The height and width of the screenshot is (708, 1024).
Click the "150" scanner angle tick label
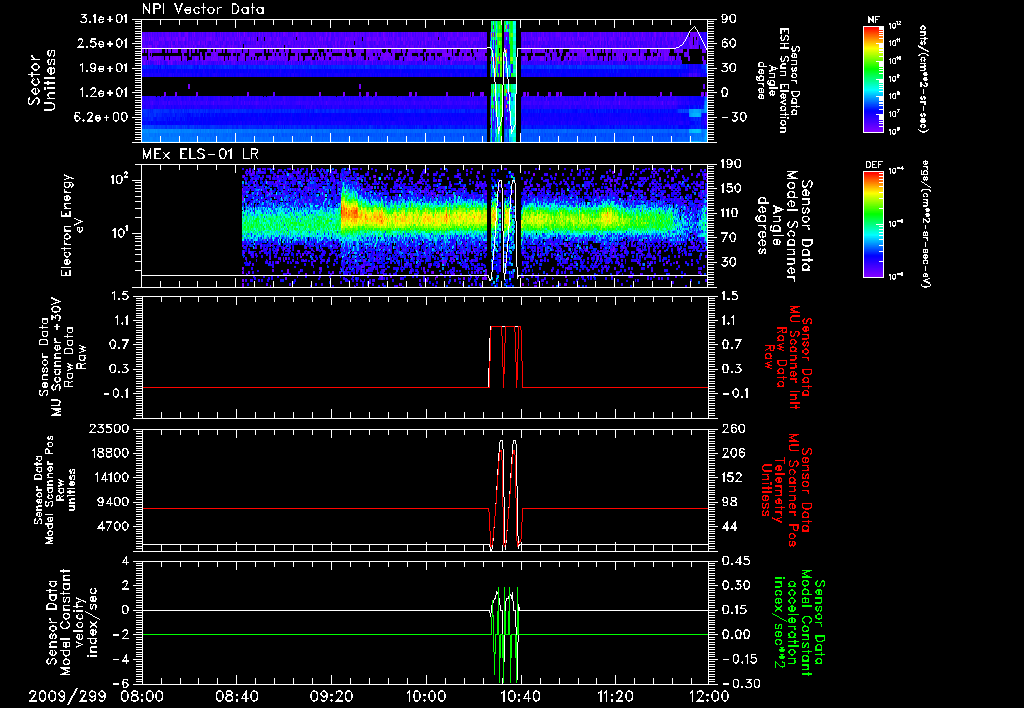tap(731, 188)
